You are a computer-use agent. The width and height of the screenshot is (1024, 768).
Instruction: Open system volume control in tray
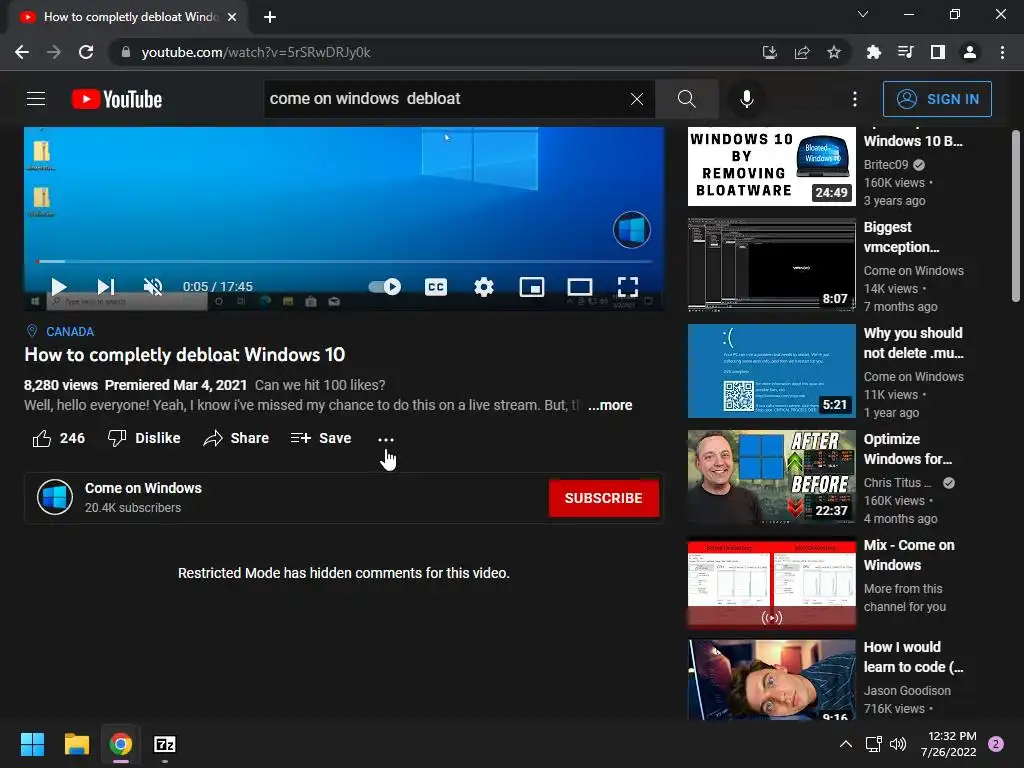[x=898, y=744]
